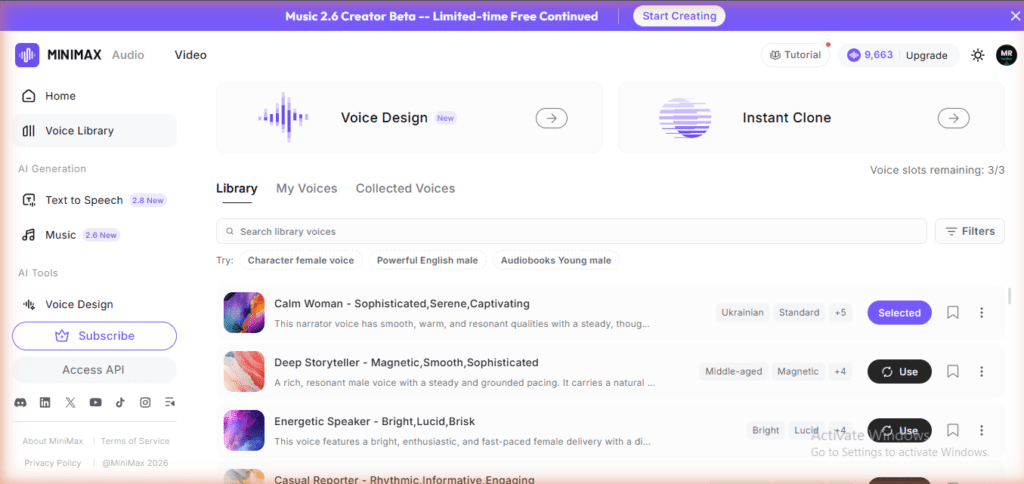Expand the +5 tags on Calm Woman
1024x484 pixels.
pos(840,313)
